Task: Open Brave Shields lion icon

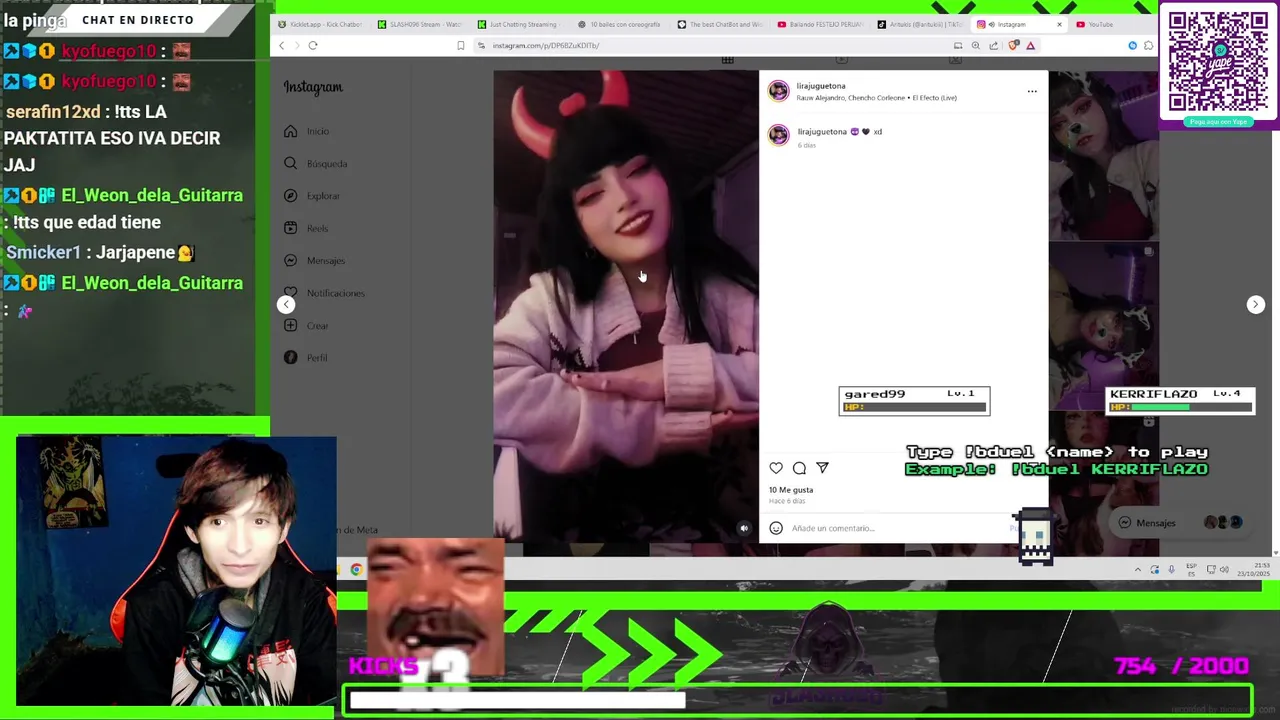Action: (1013, 45)
